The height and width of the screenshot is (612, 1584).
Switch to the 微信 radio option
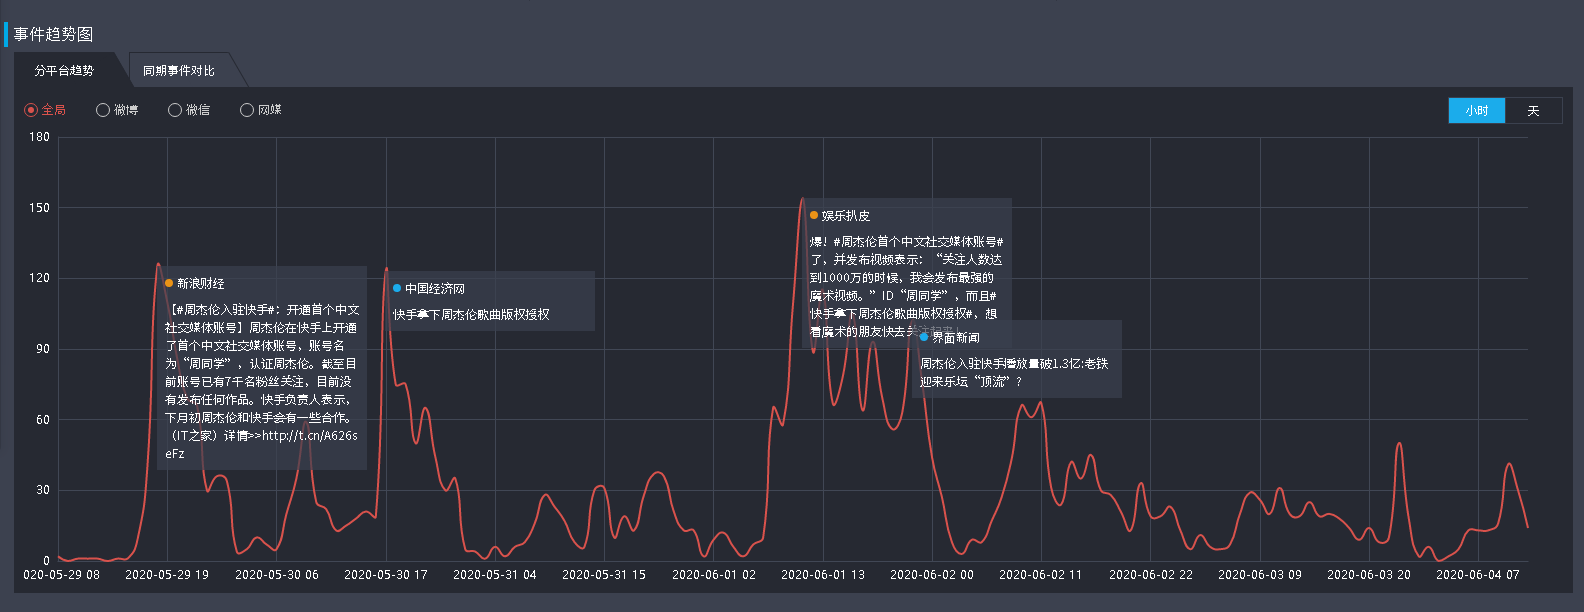point(175,110)
